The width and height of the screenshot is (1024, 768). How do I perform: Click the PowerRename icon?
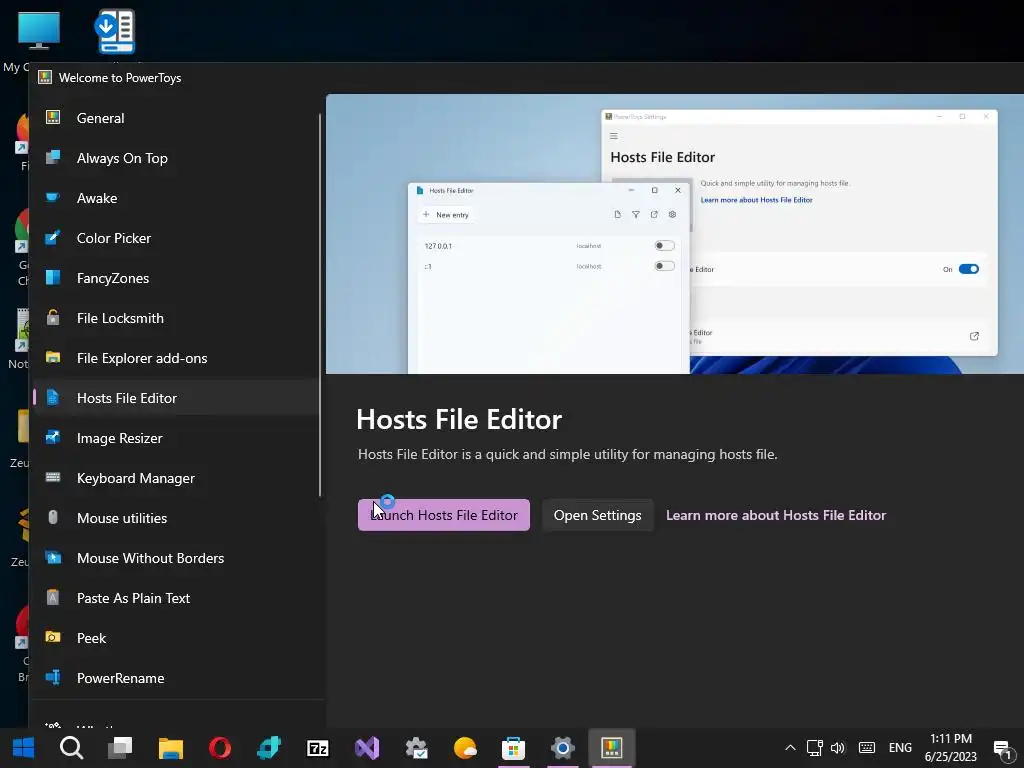(53, 677)
